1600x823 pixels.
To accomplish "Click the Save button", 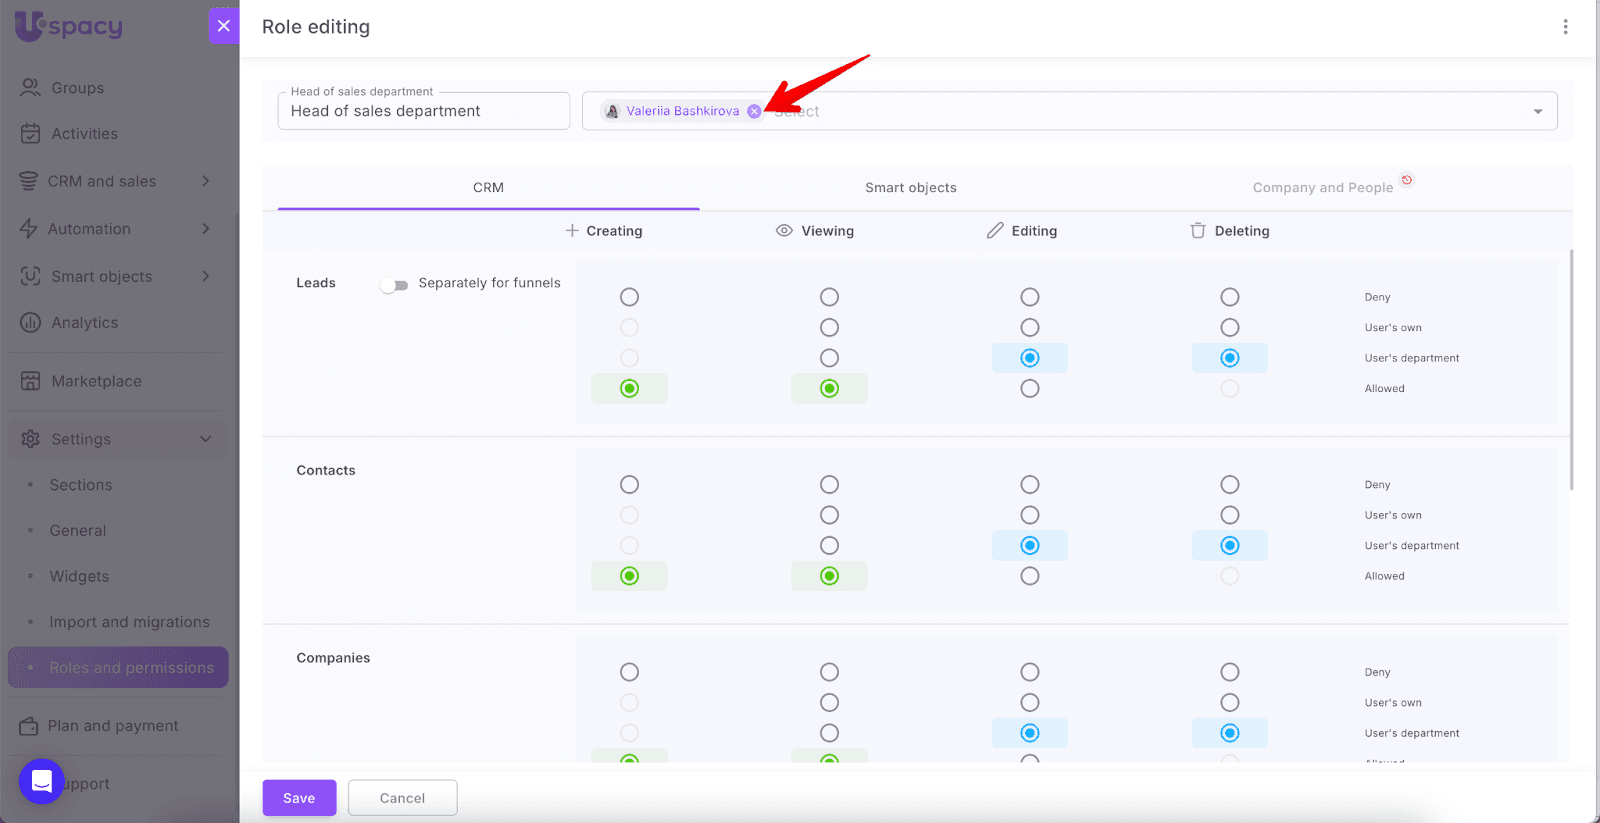I will (x=299, y=798).
